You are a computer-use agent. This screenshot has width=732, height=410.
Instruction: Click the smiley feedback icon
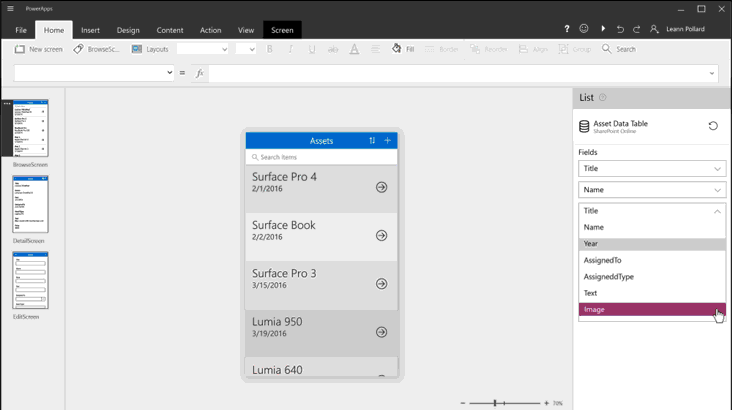584,29
